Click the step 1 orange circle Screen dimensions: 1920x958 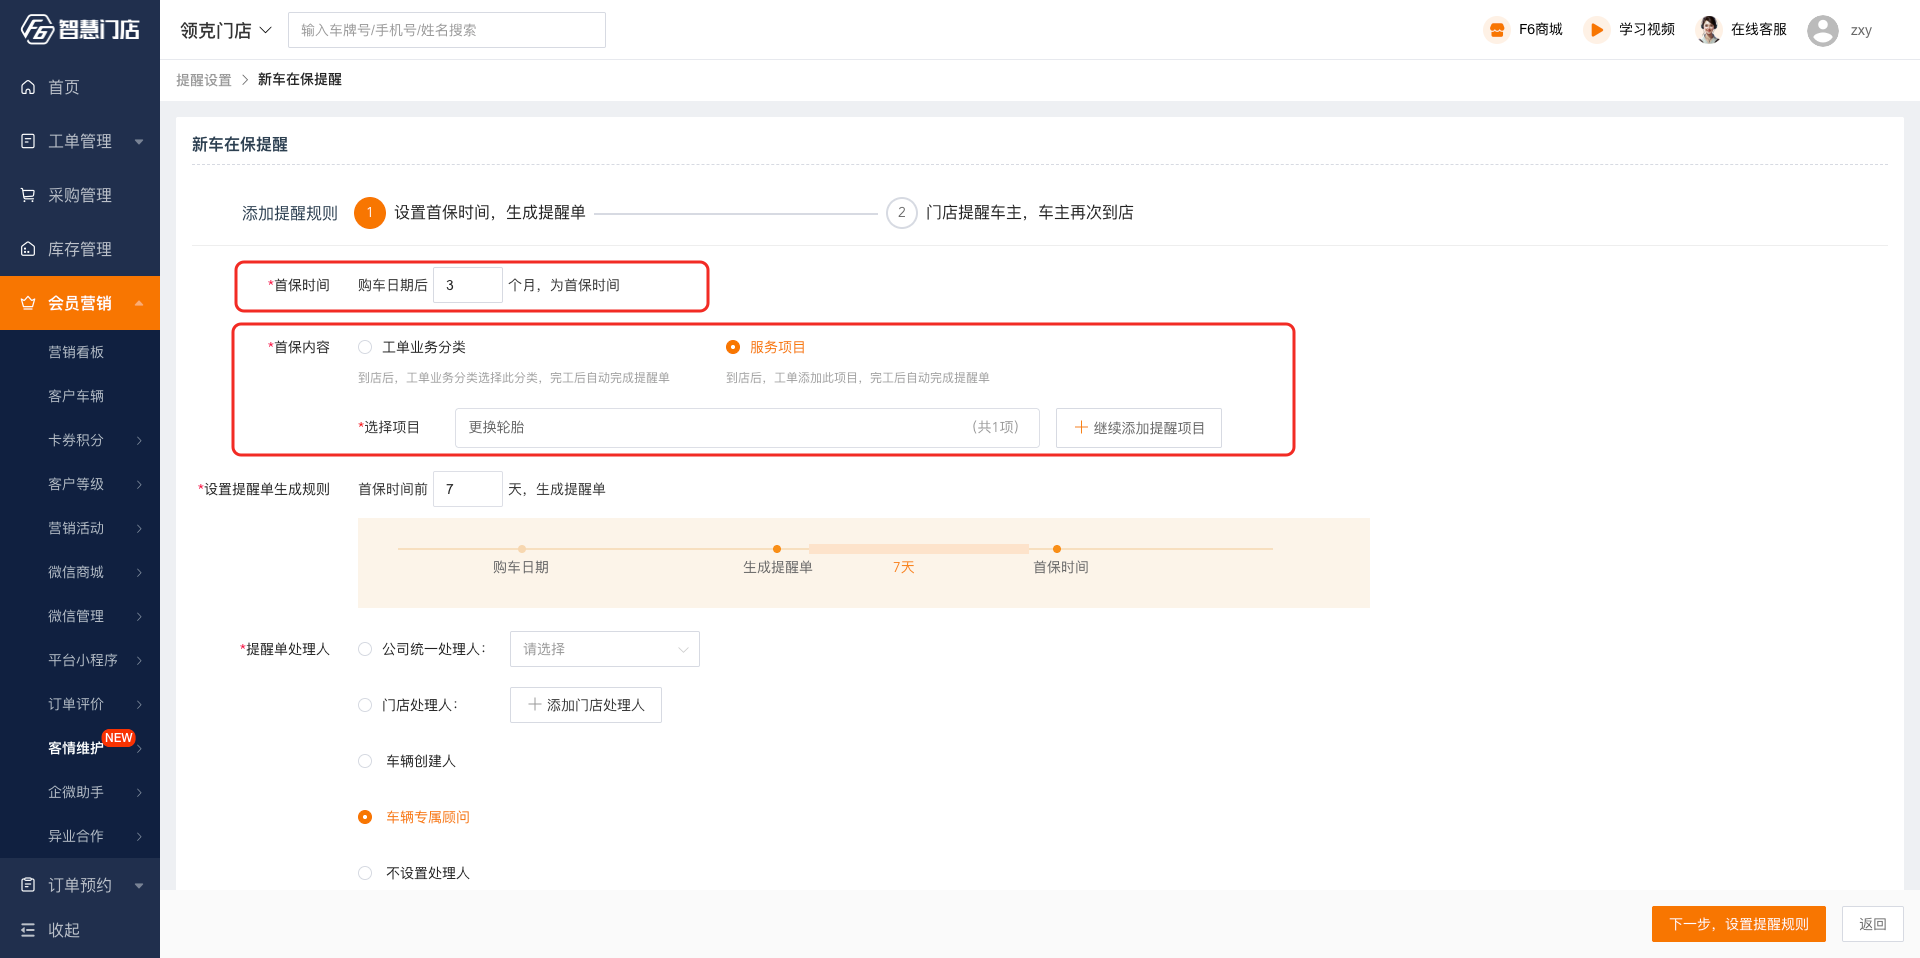point(370,212)
